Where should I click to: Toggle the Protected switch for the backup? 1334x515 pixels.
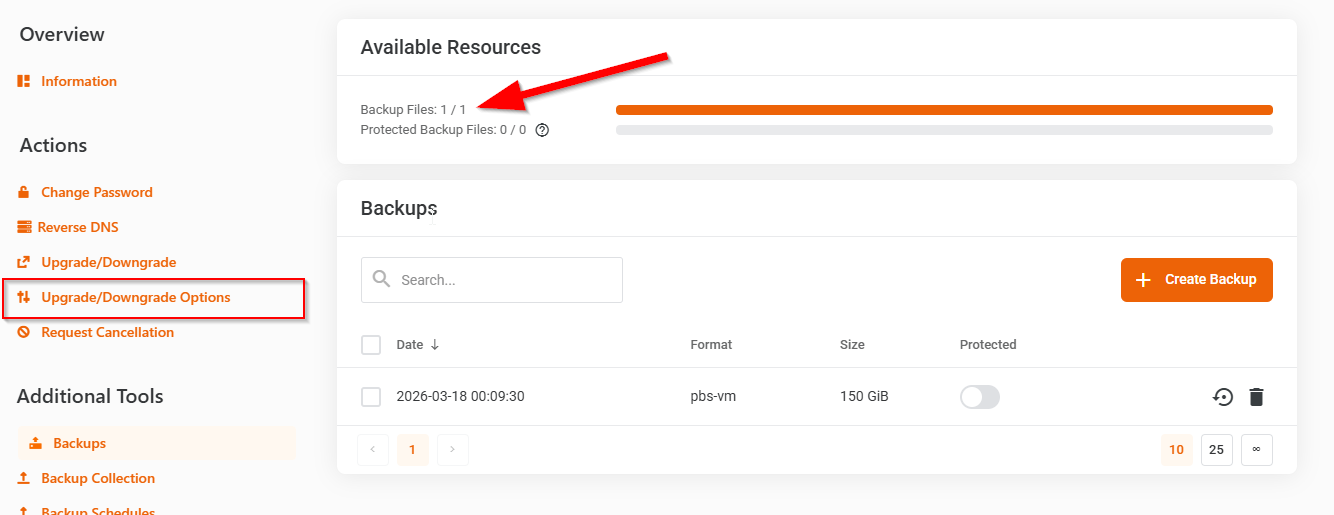979,397
